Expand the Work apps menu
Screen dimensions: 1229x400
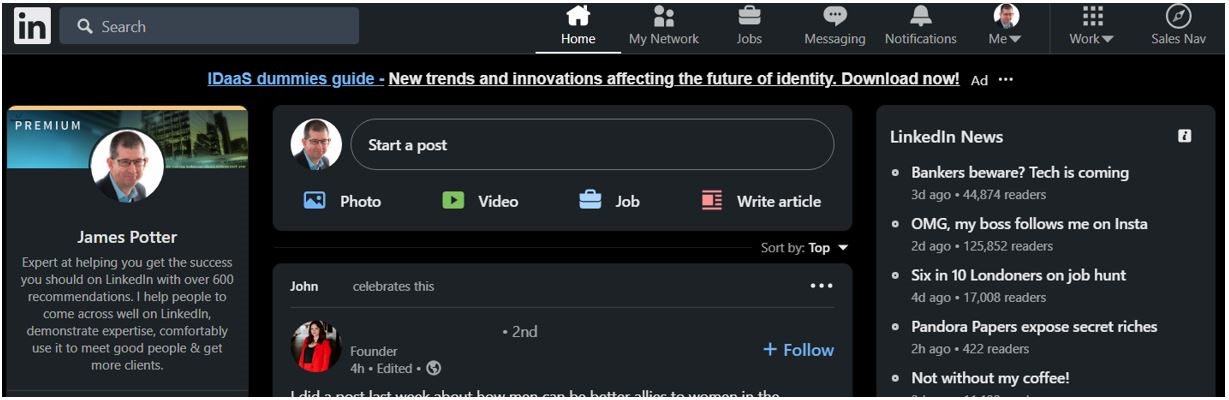click(x=1092, y=27)
